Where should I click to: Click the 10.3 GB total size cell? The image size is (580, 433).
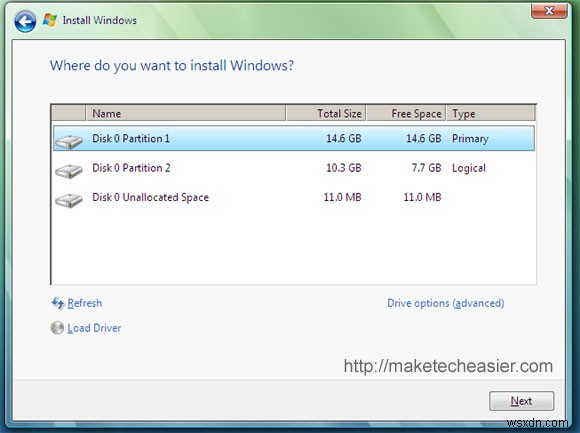click(x=344, y=168)
